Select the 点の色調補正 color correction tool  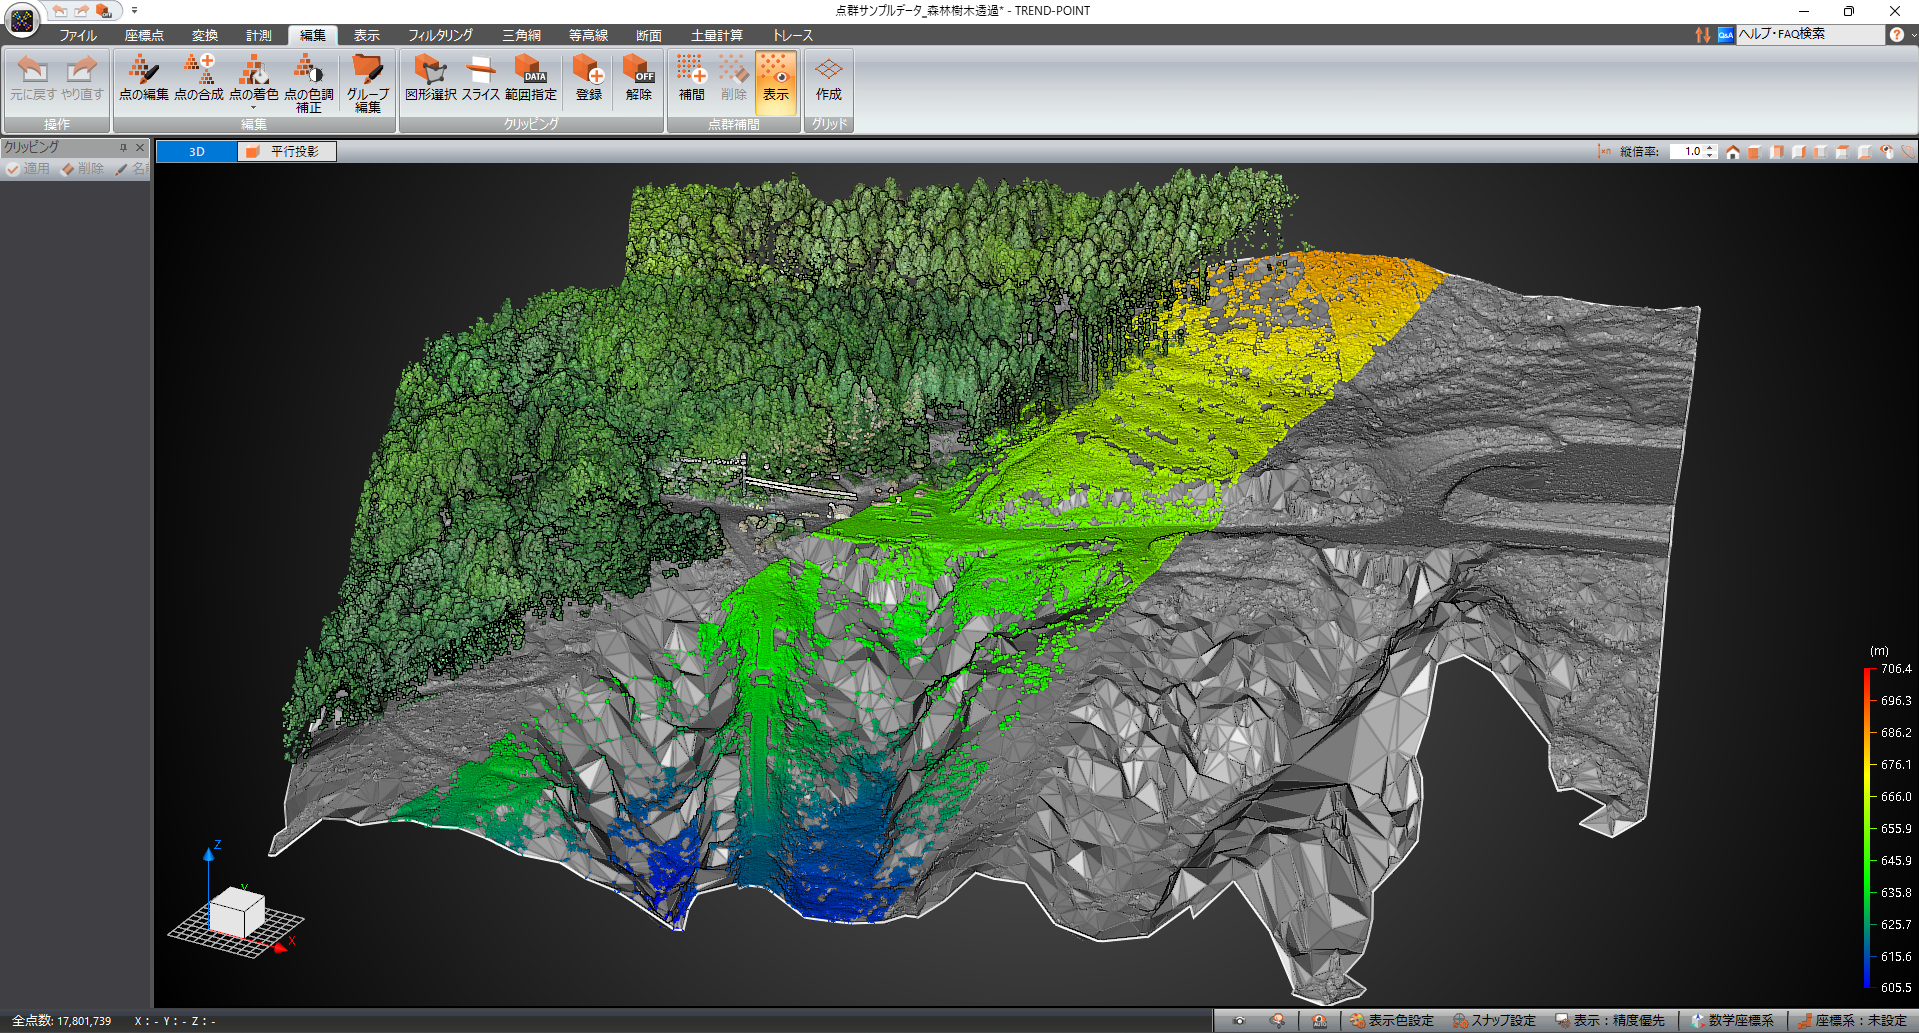[308, 83]
